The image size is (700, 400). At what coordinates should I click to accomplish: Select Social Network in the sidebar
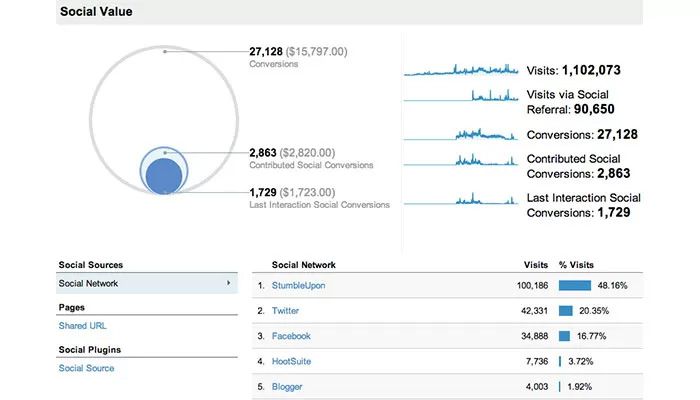tap(91, 284)
